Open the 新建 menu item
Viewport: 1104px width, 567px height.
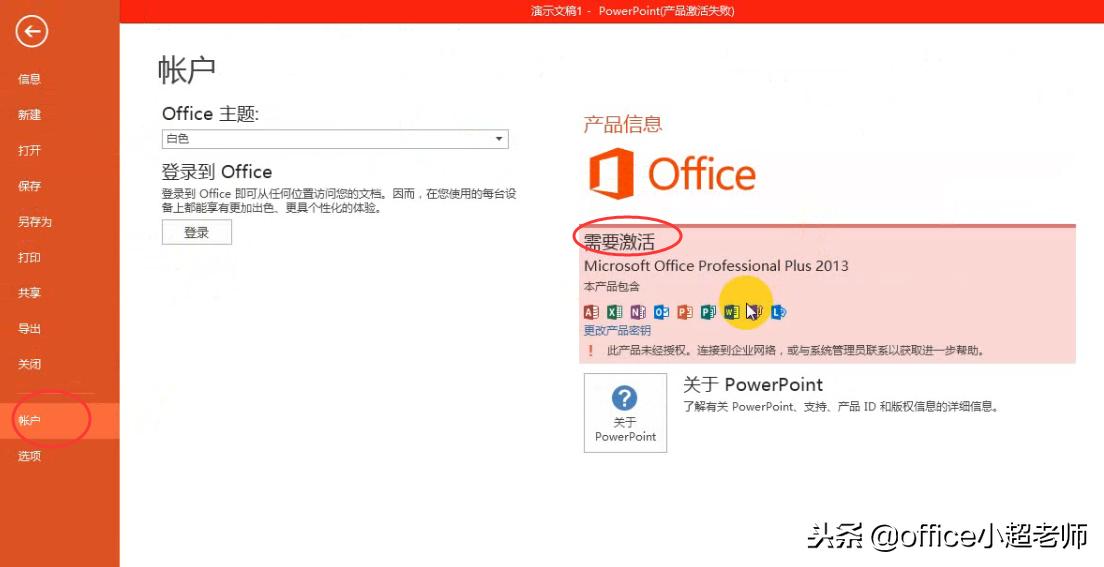(30, 115)
